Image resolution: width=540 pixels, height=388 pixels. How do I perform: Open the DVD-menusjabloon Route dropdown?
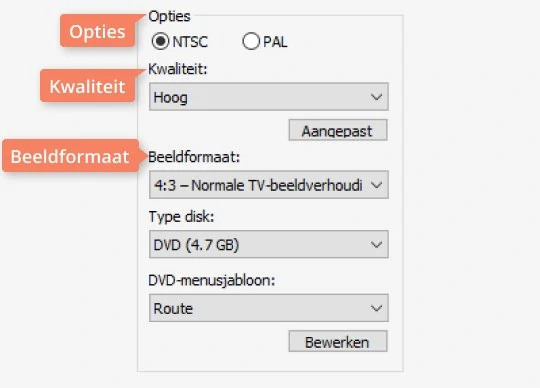click(x=269, y=308)
